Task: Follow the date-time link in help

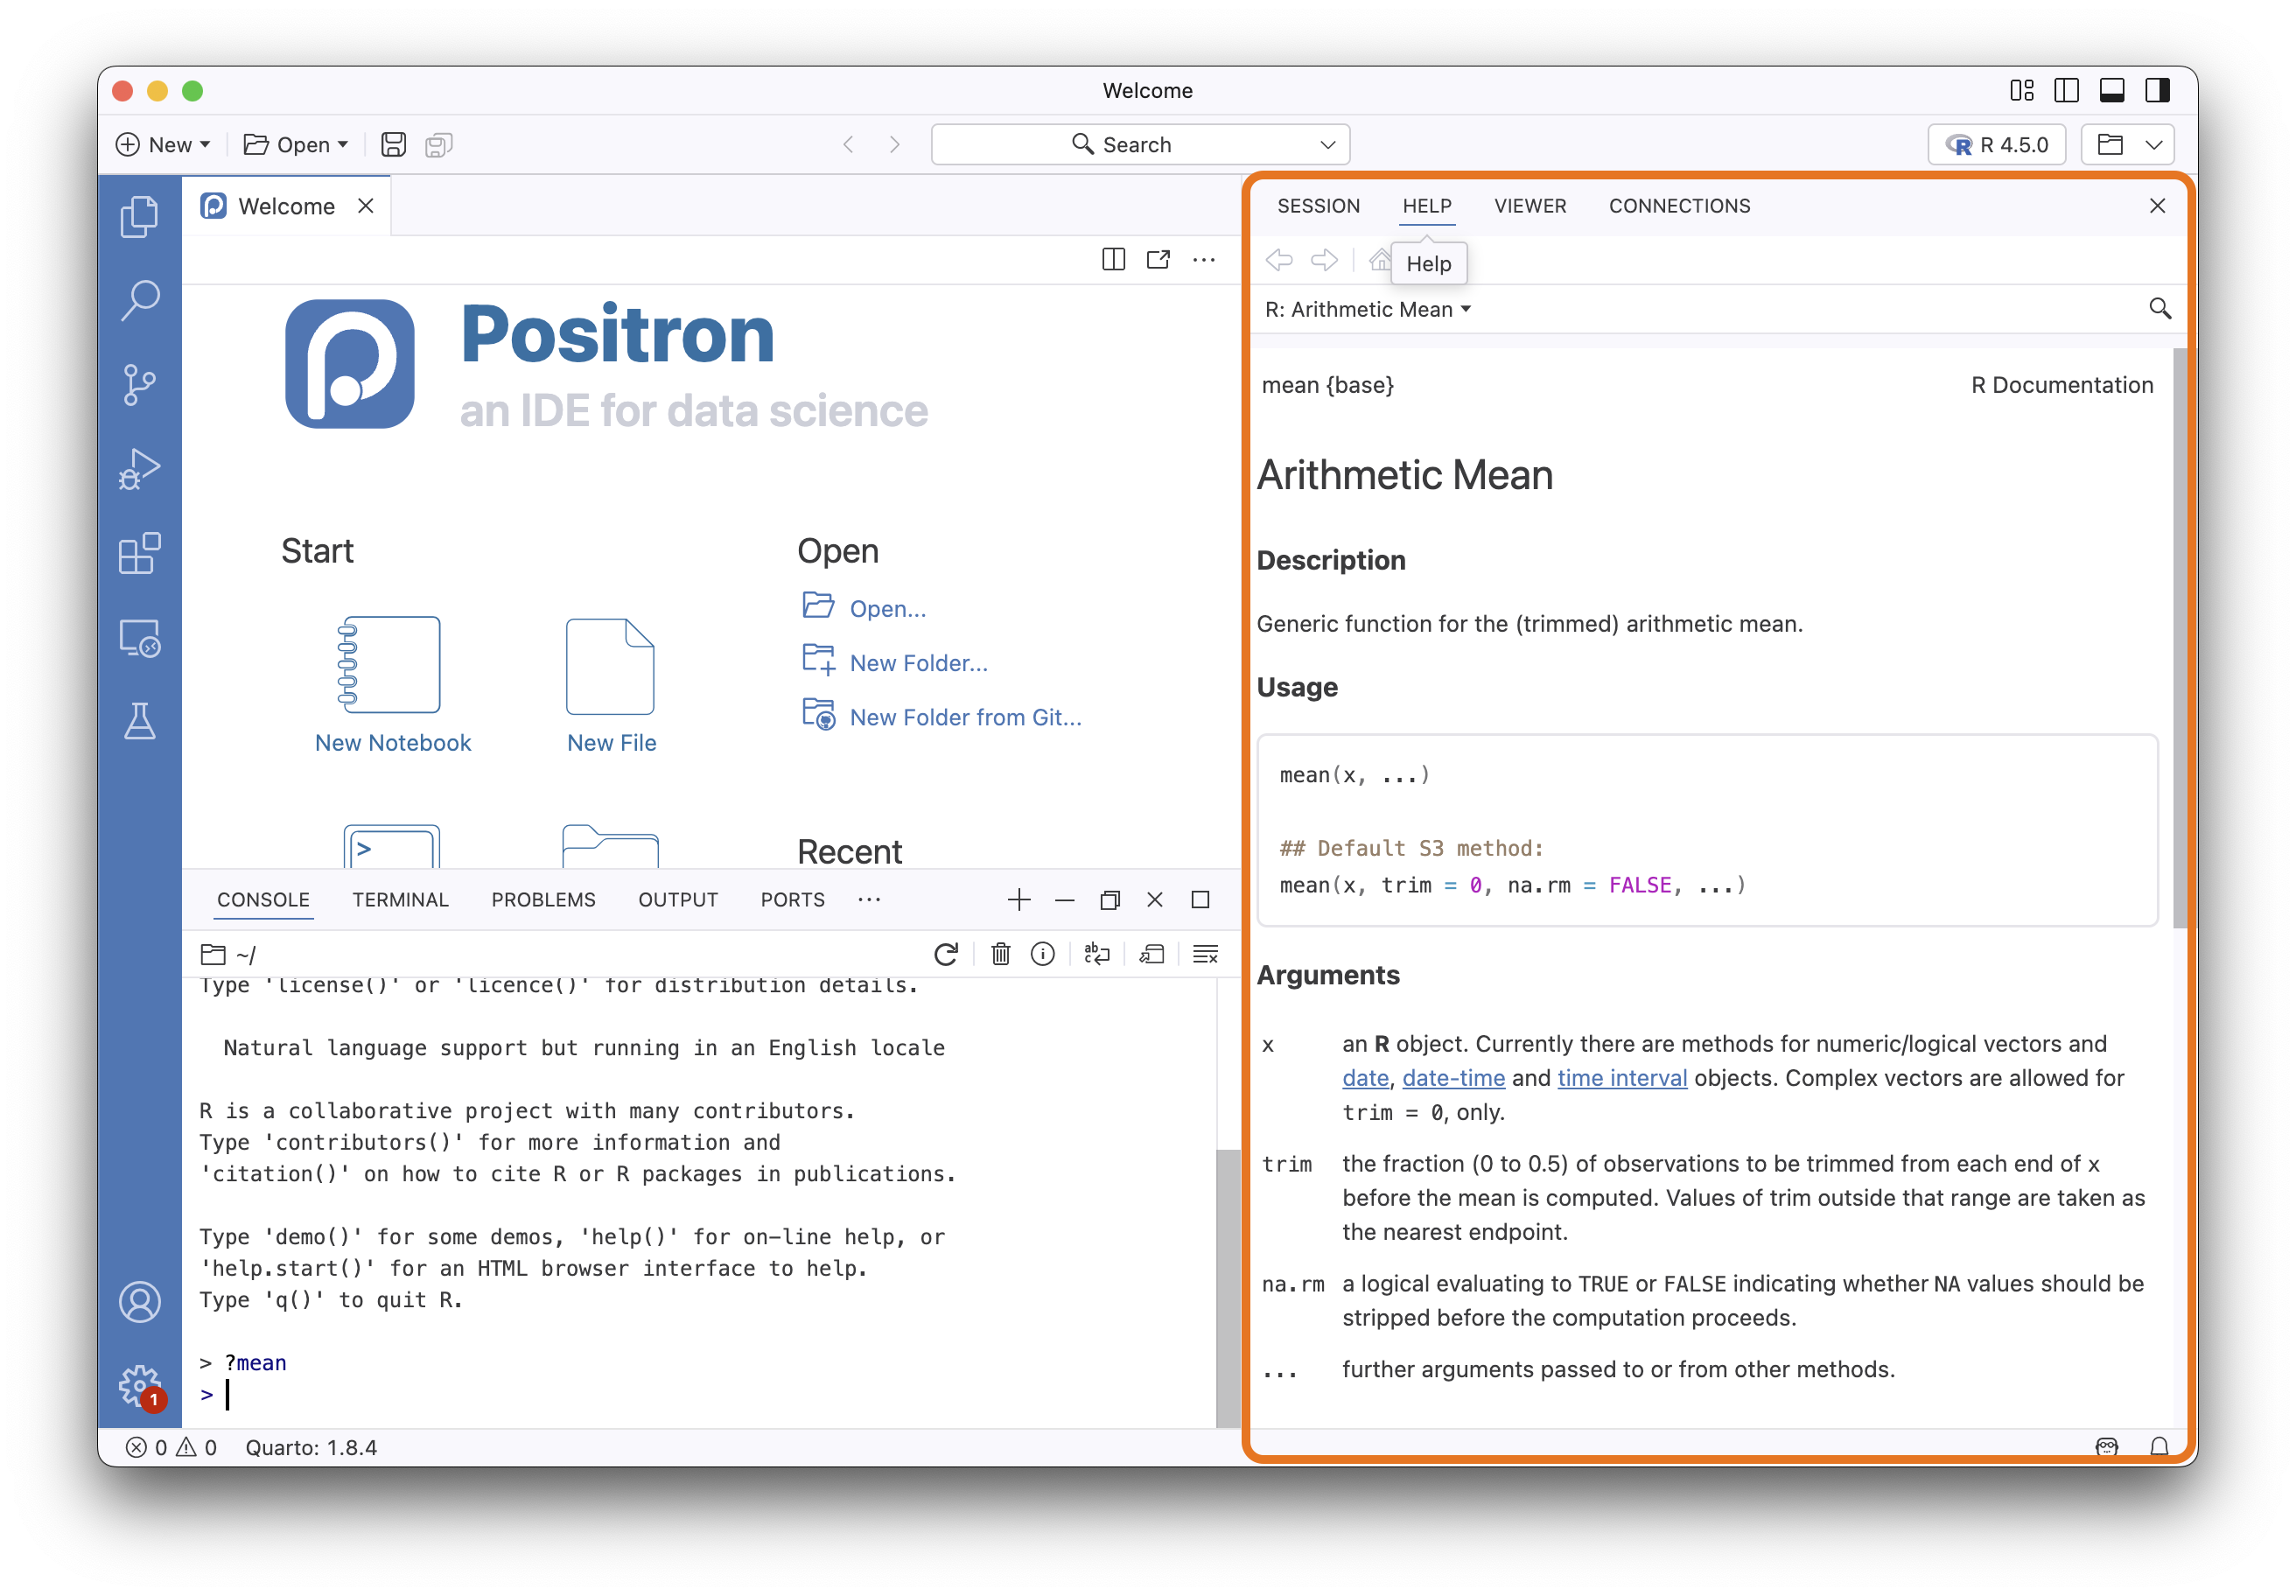Action: coord(1453,1078)
